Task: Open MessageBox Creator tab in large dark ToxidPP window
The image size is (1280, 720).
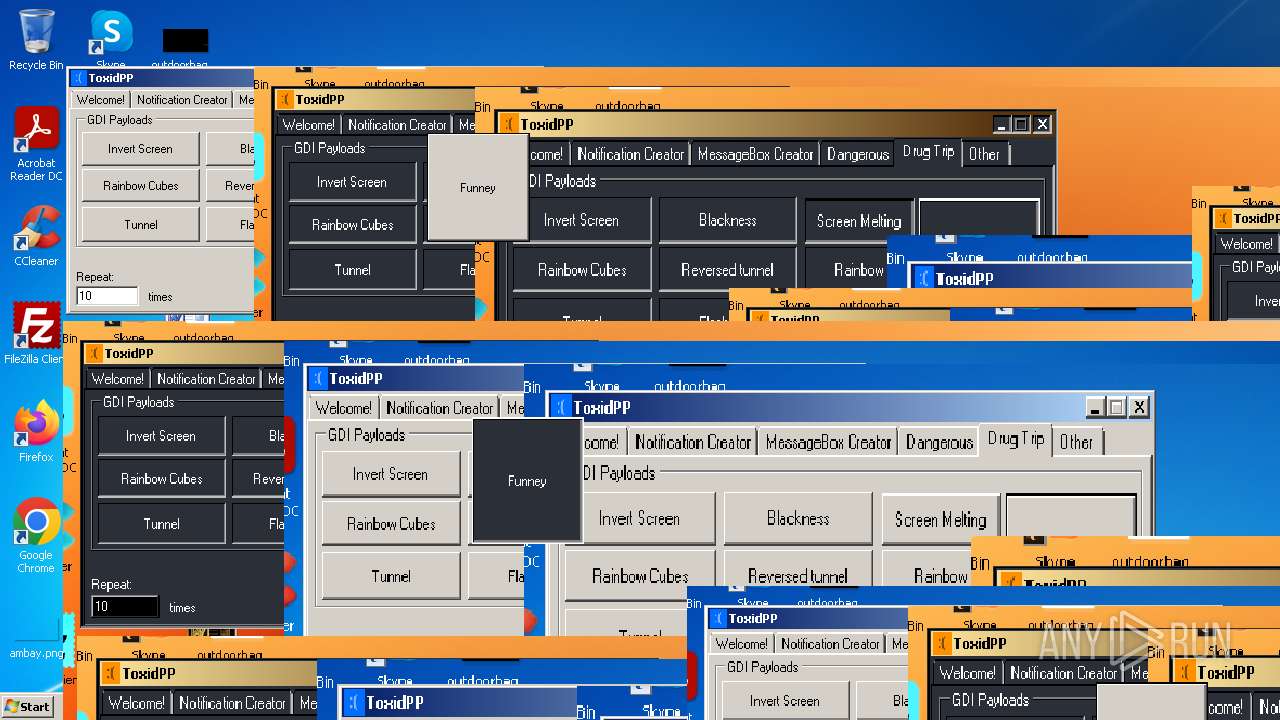Action: click(755, 154)
